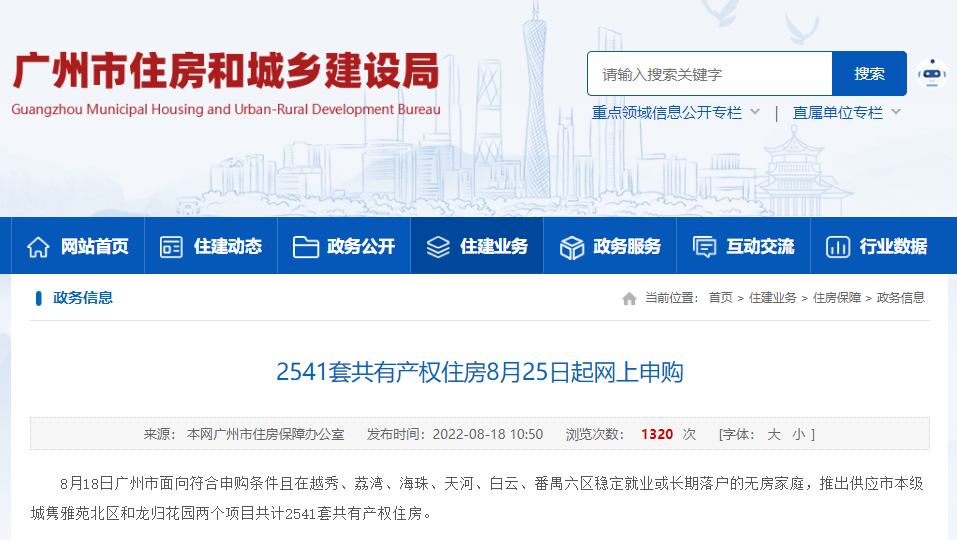Open 直属单位专栏 link
Viewport: 957px width, 540px height.
tap(837, 112)
